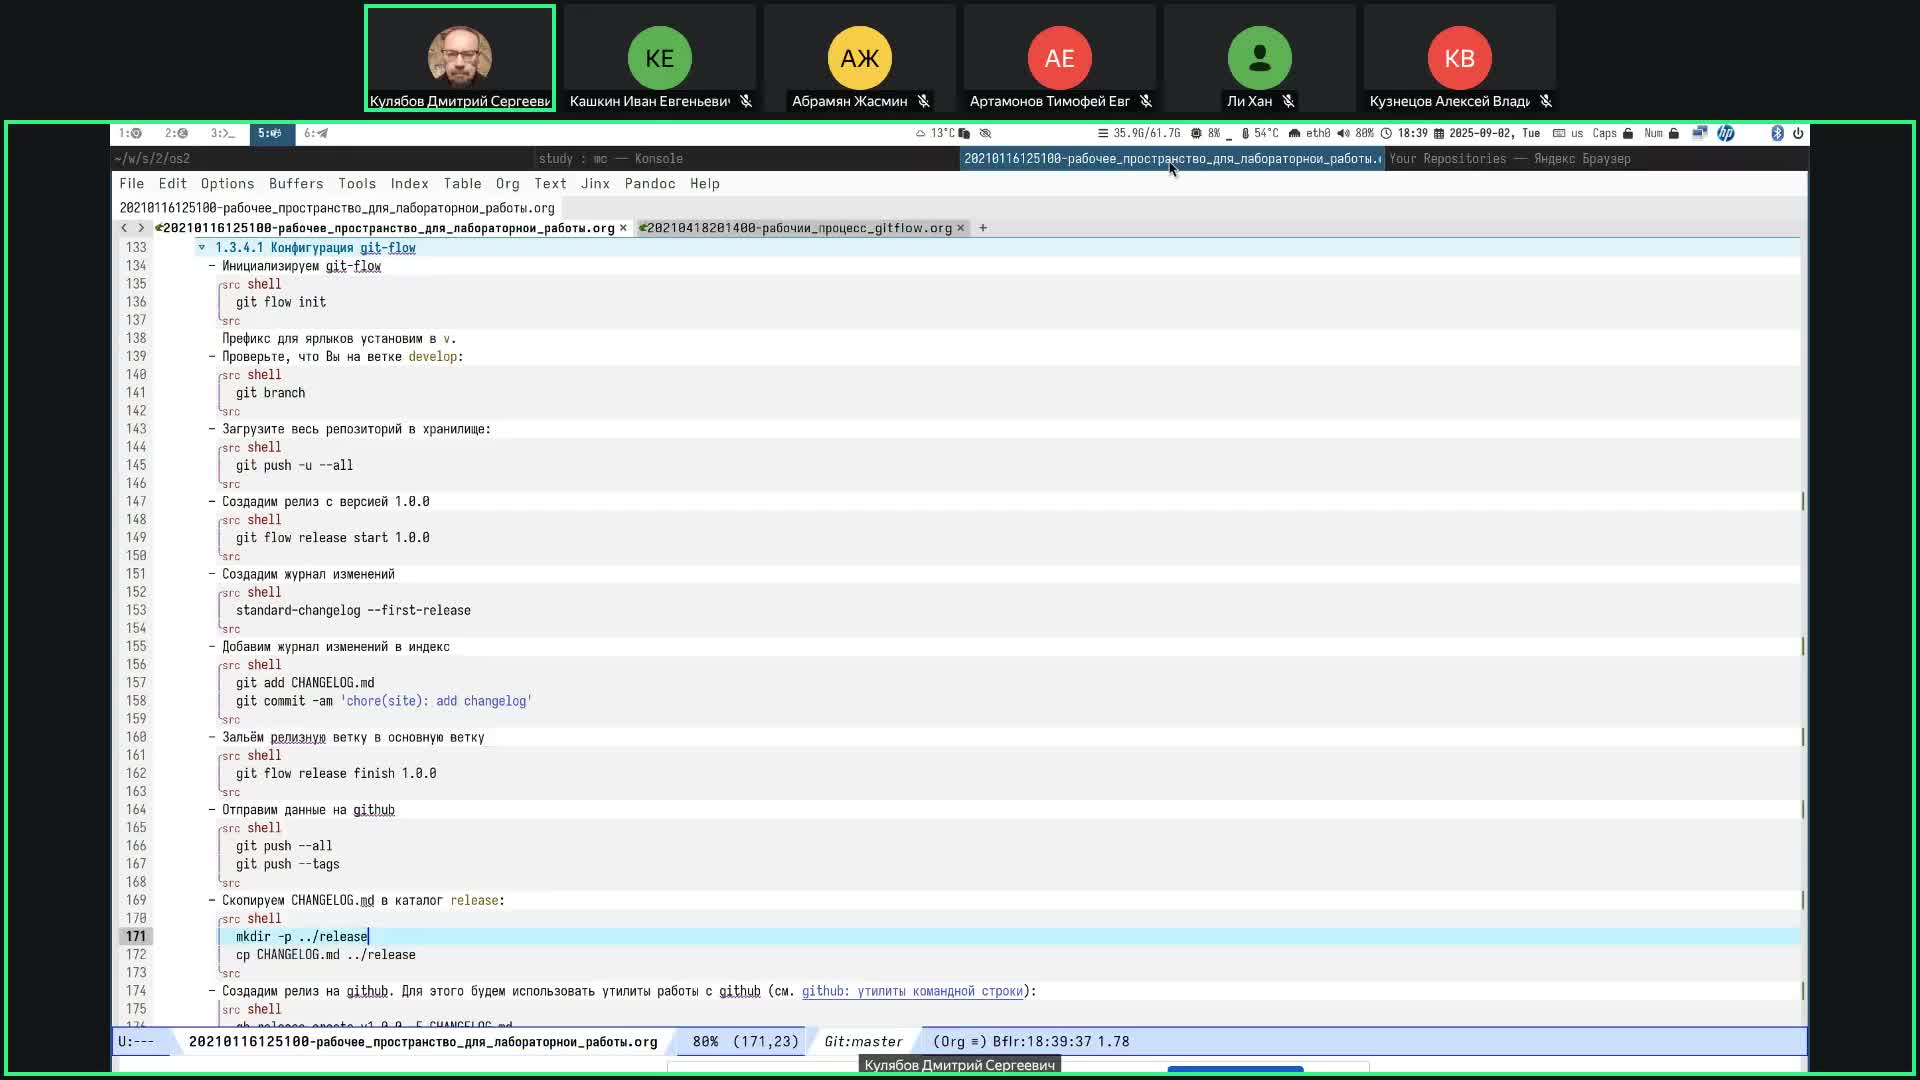The width and height of the screenshot is (1920, 1080).
Task: Click the crossed-eye tray icon
Action: (x=985, y=133)
